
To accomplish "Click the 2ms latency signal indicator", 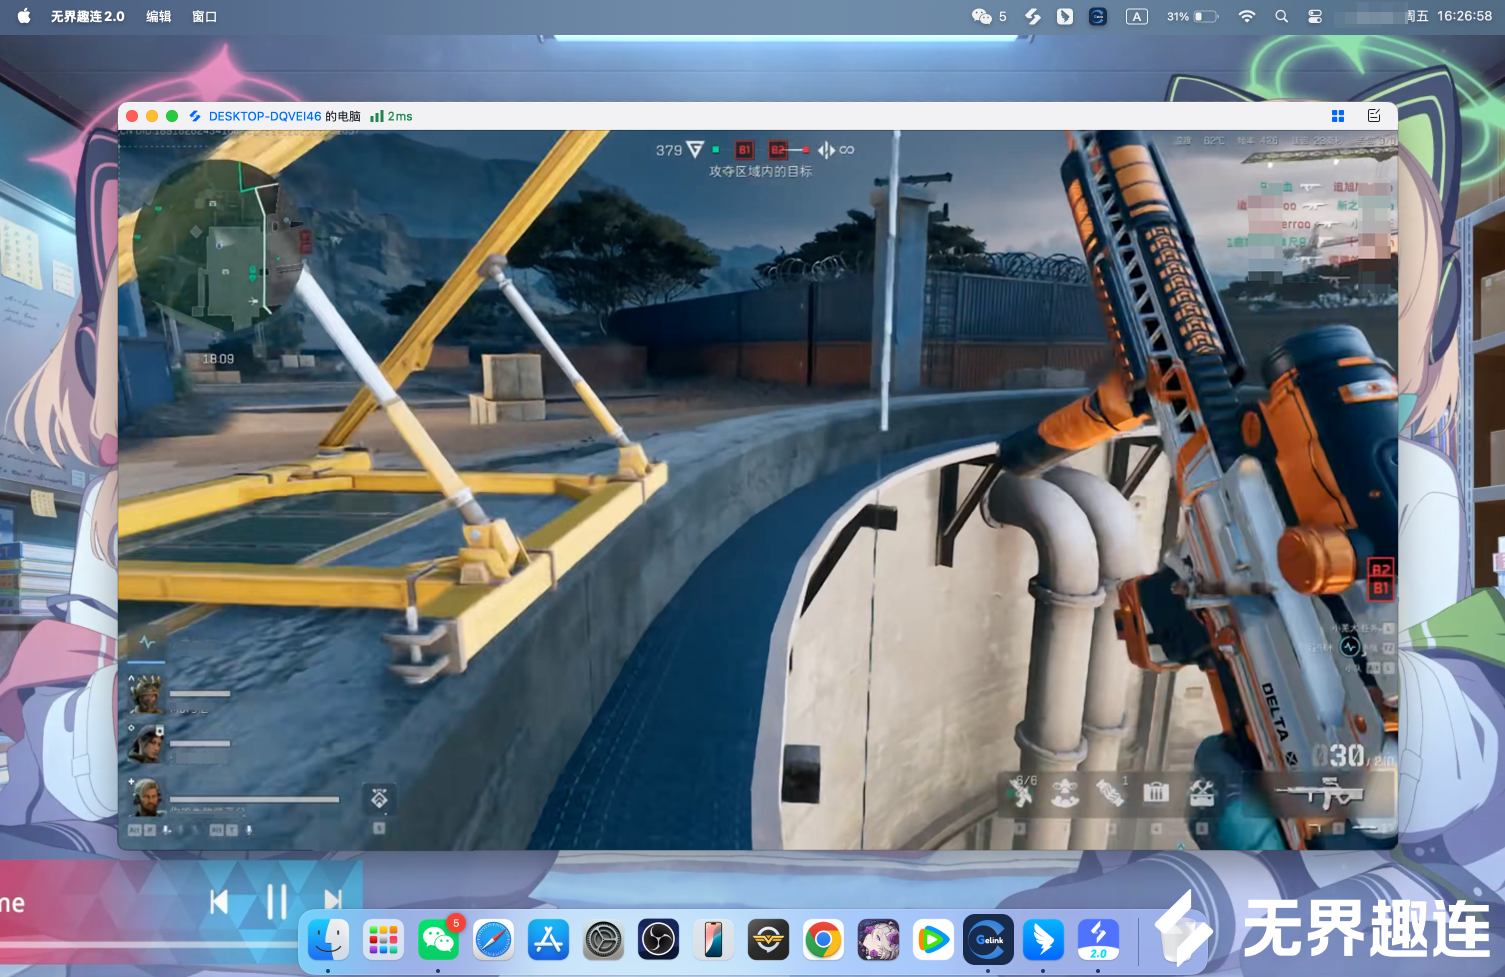I will [391, 116].
